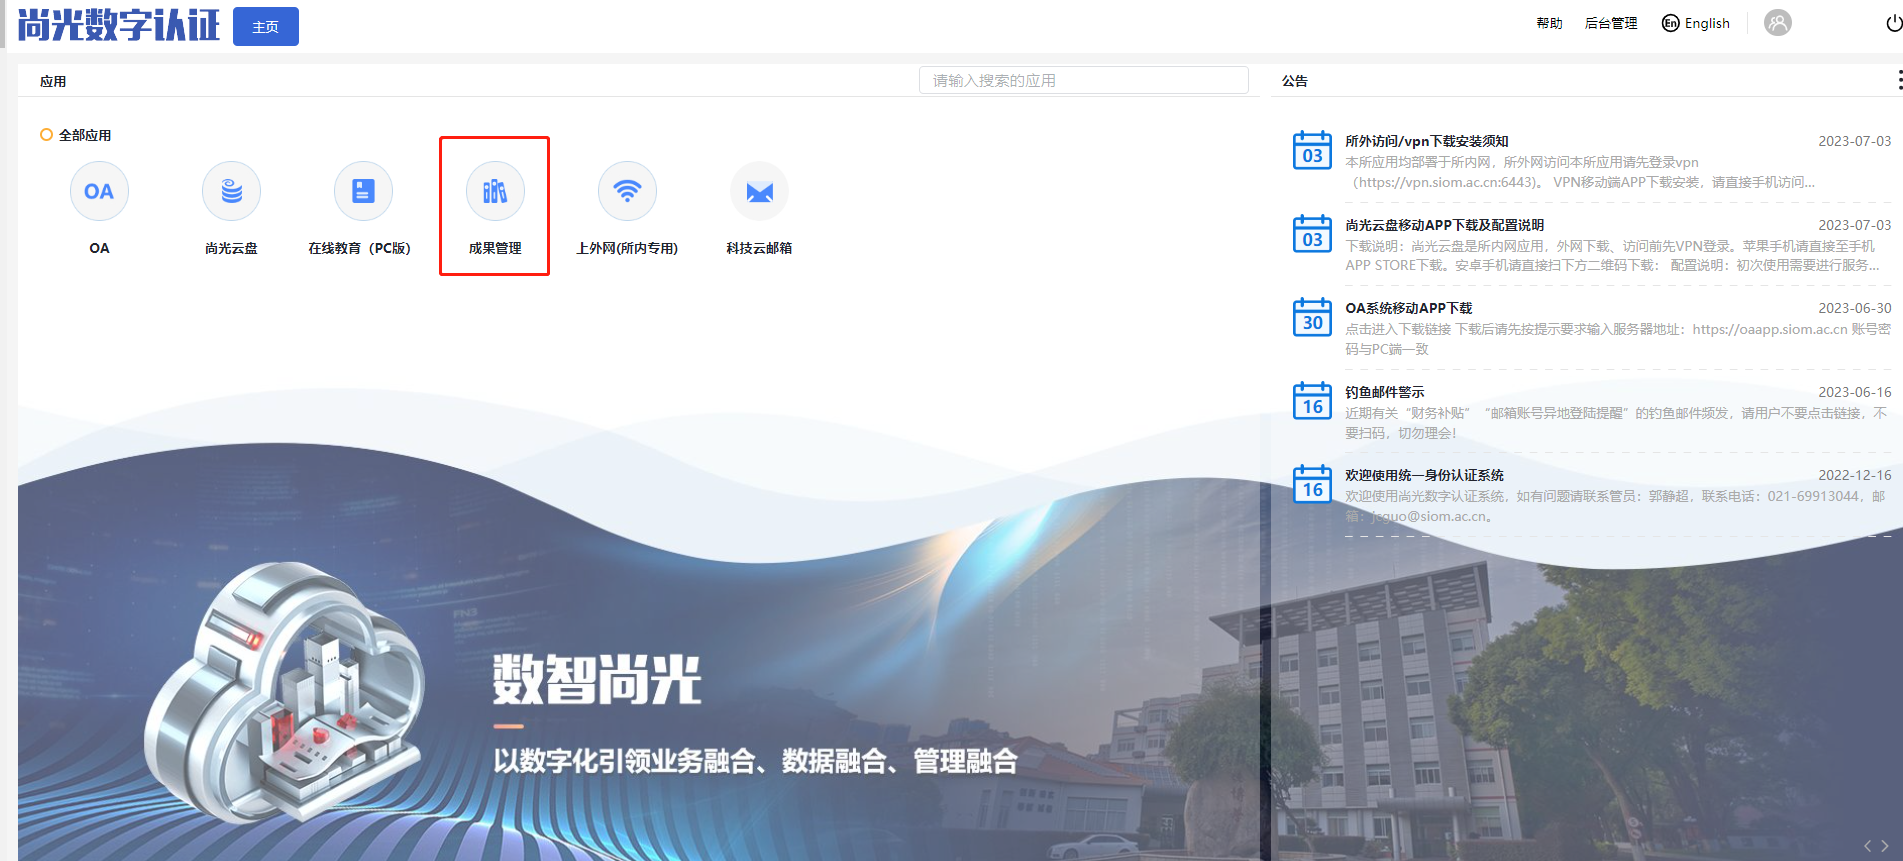The height and width of the screenshot is (861, 1903).
Task: Click the 上外网(所内专用) wifi icon
Action: click(x=627, y=192)
